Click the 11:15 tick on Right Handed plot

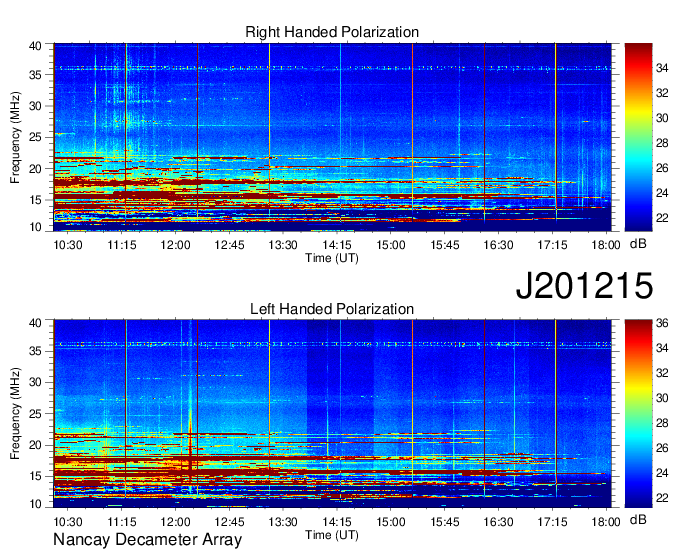click(x=122, y=245)
